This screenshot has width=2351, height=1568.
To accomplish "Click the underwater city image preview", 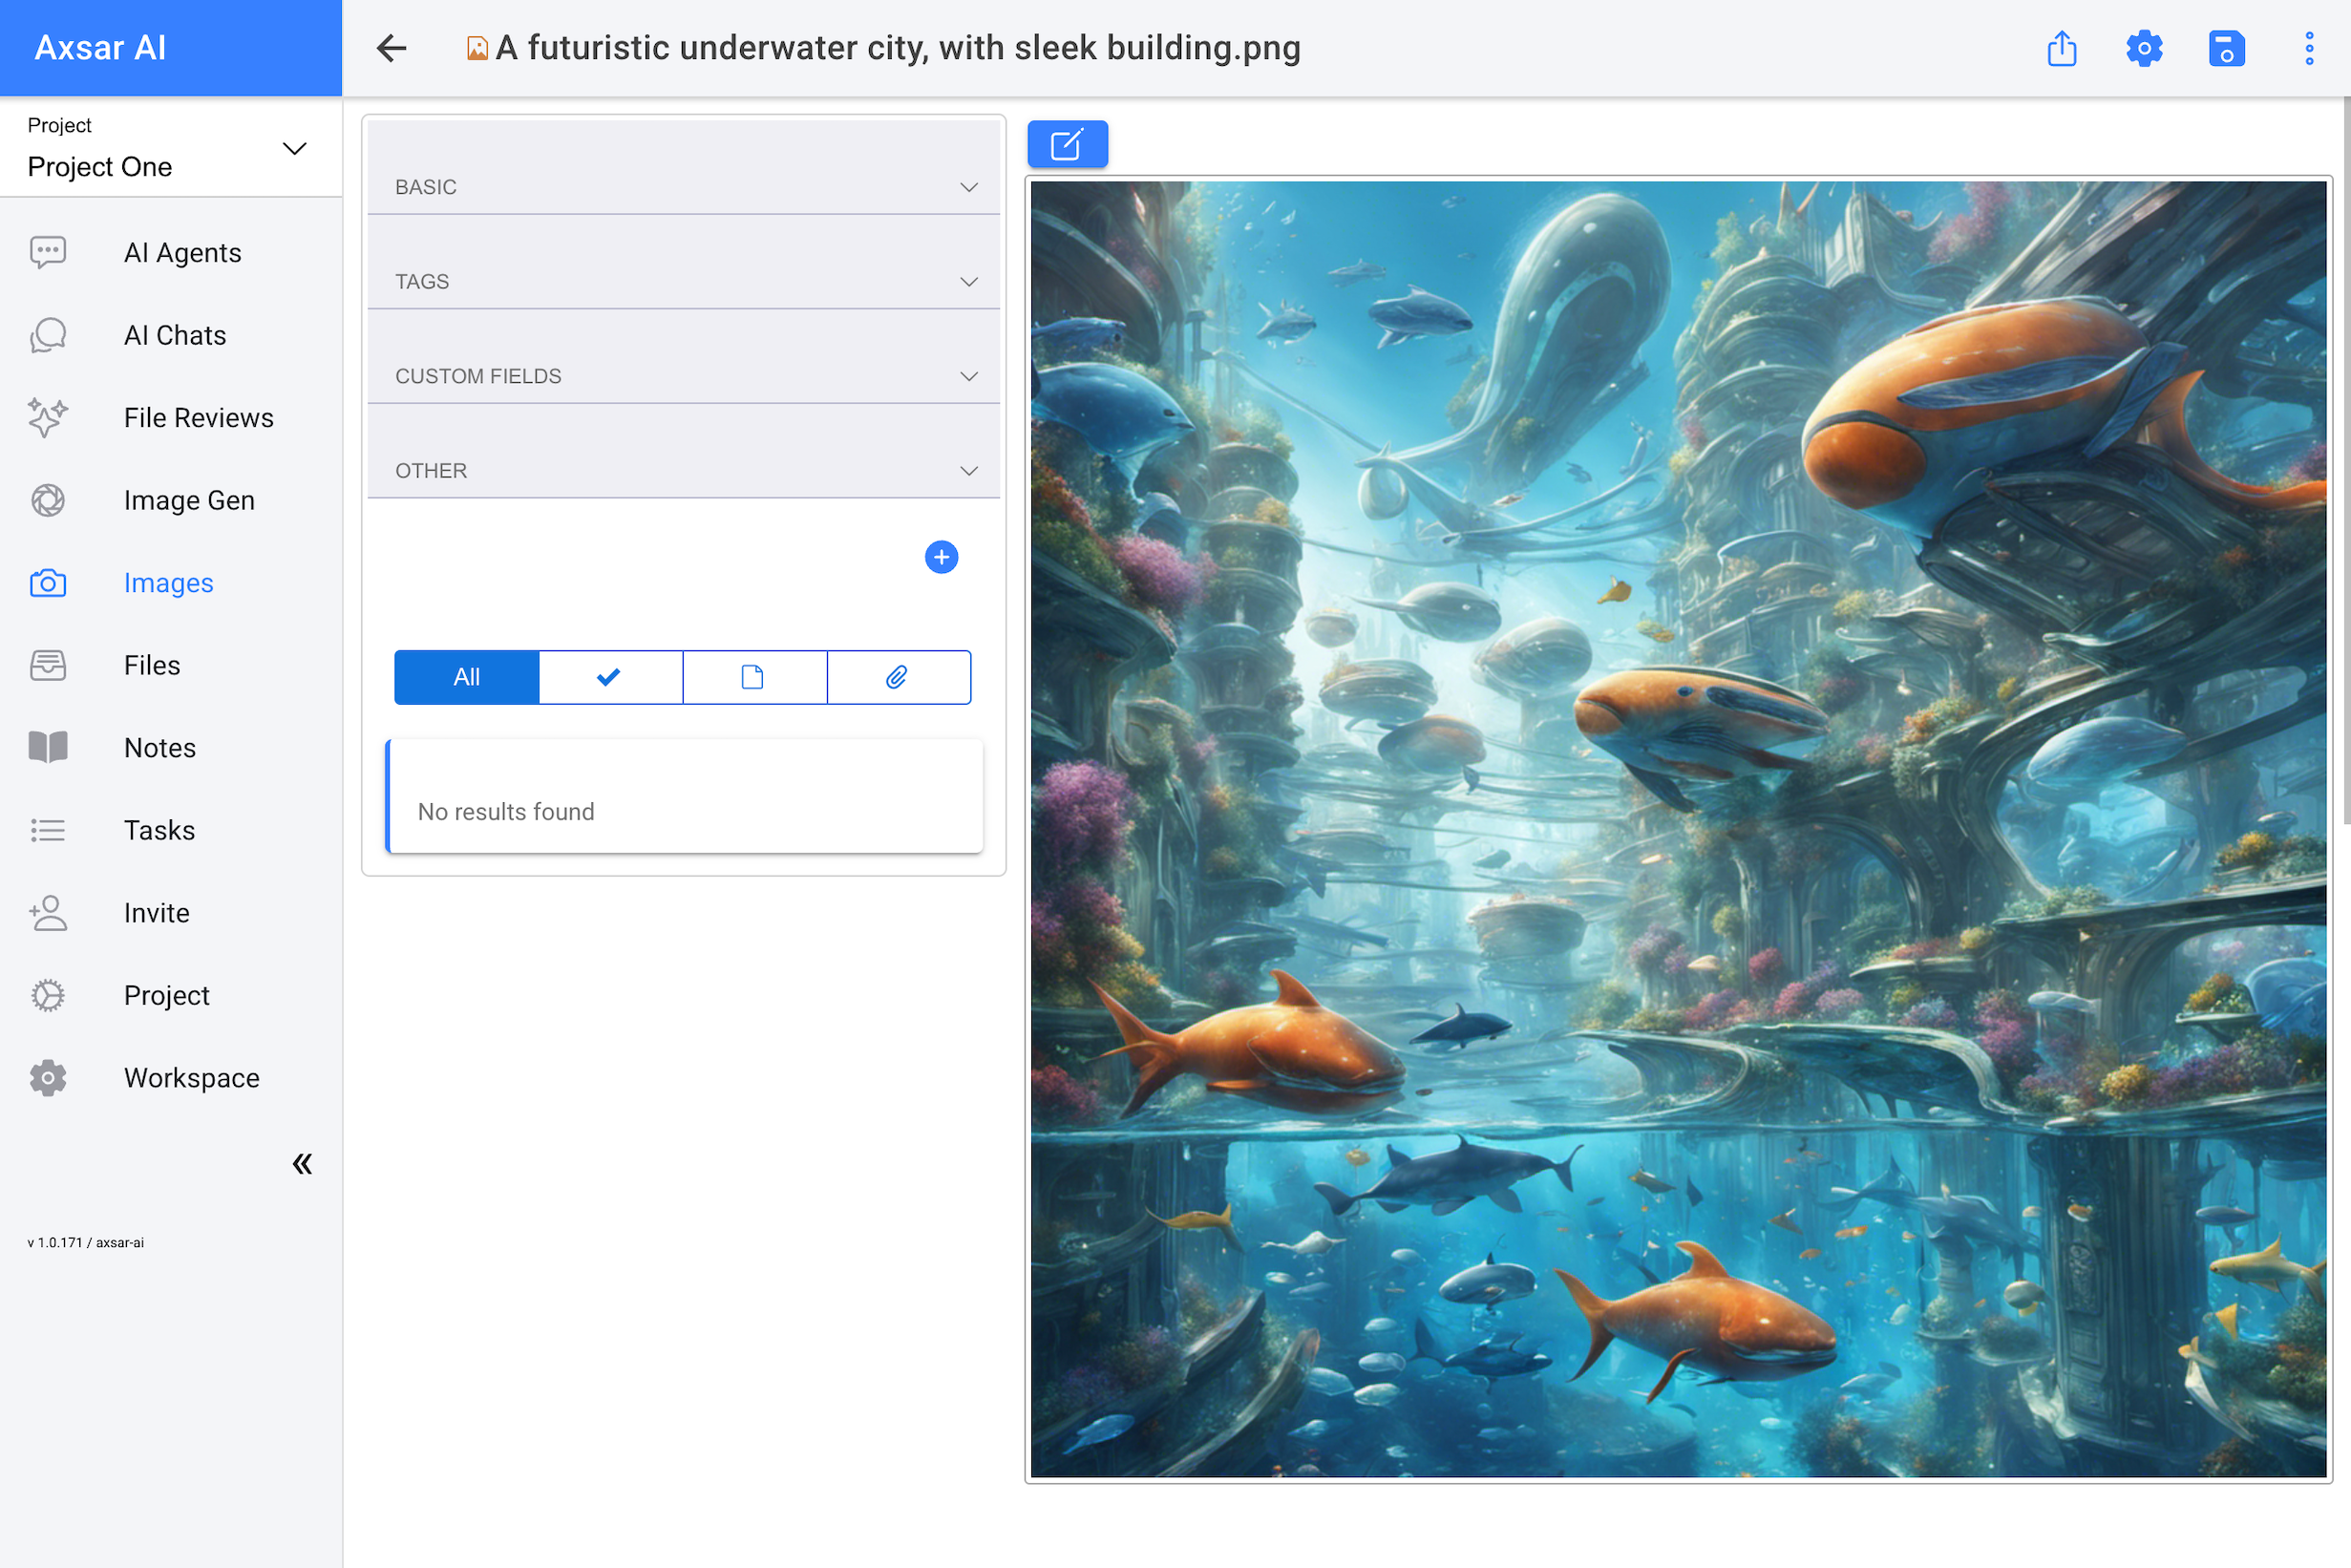I will (x=1677, y=828).
